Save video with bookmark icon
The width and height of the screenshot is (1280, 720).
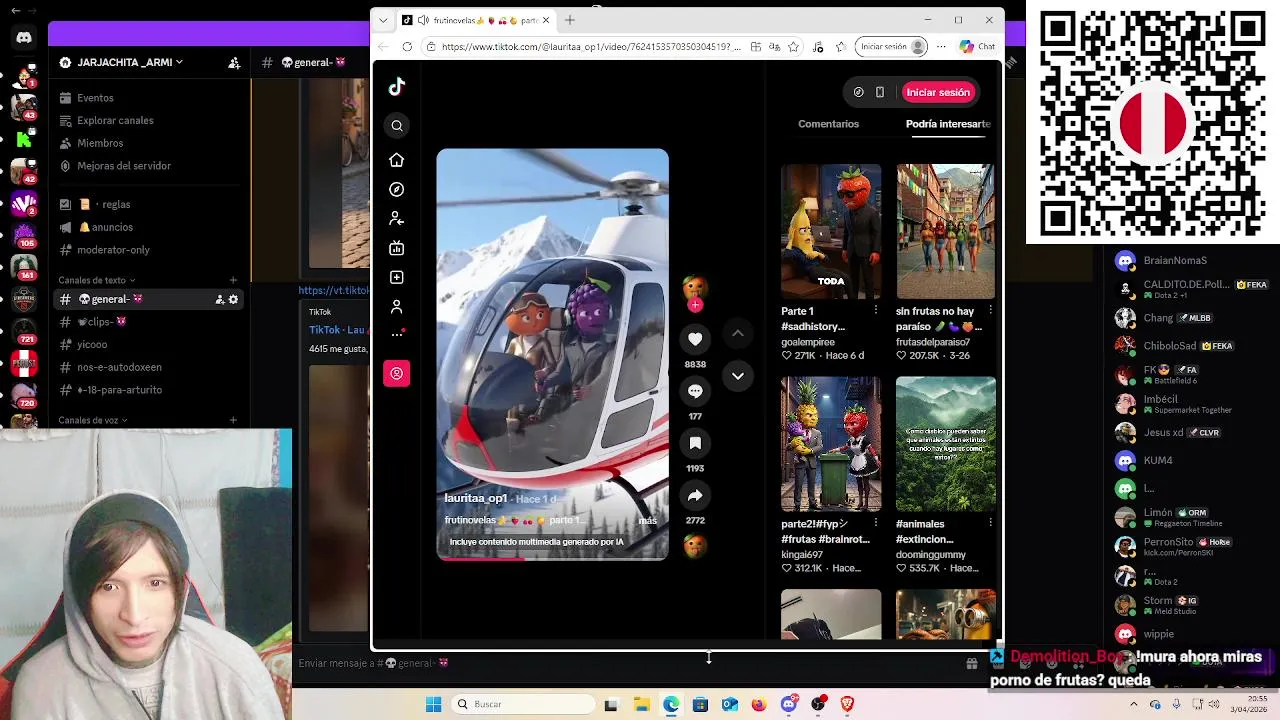tap(695, 443)
